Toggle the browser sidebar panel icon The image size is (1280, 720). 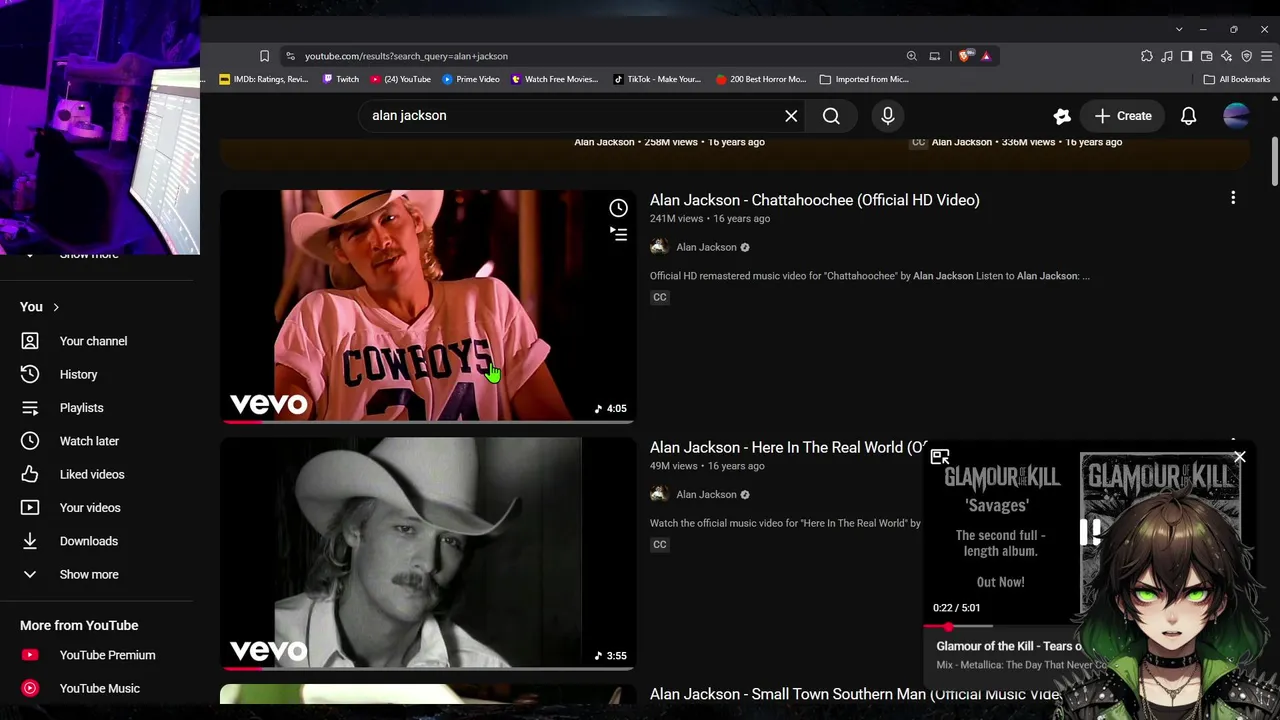coord(1187,56)
